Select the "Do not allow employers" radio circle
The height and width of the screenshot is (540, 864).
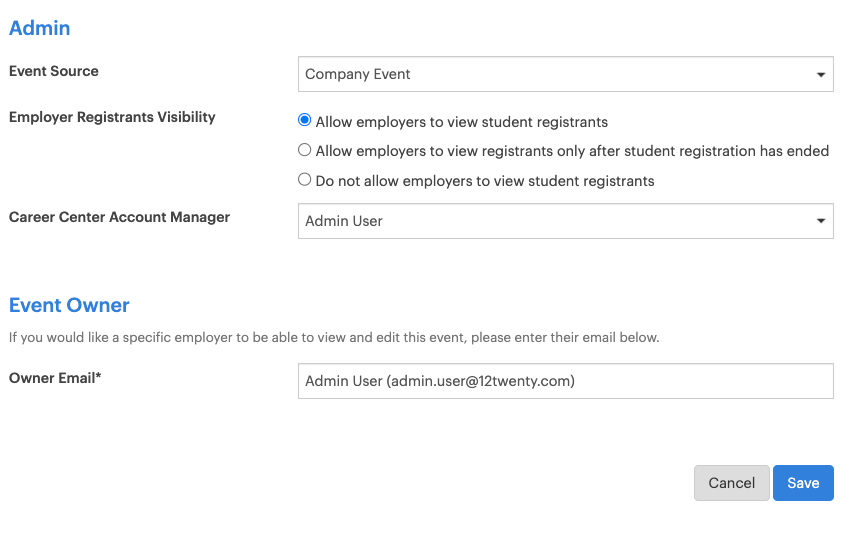pos(305,181)
